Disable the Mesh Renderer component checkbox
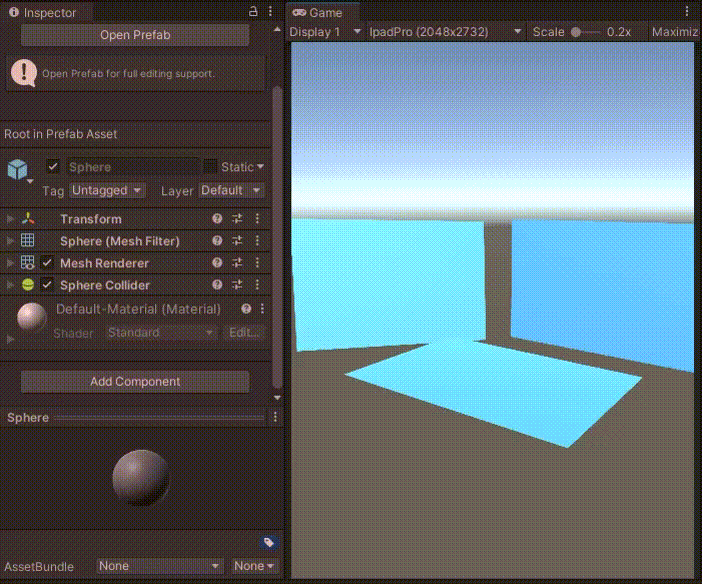702x584 pixels. (47, 262)
